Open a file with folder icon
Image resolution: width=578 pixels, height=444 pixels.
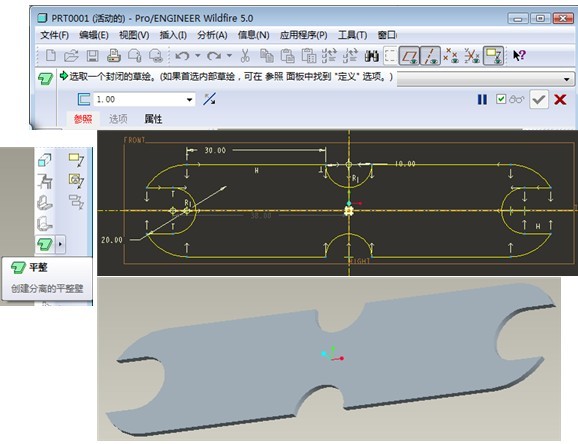(71, 56)
